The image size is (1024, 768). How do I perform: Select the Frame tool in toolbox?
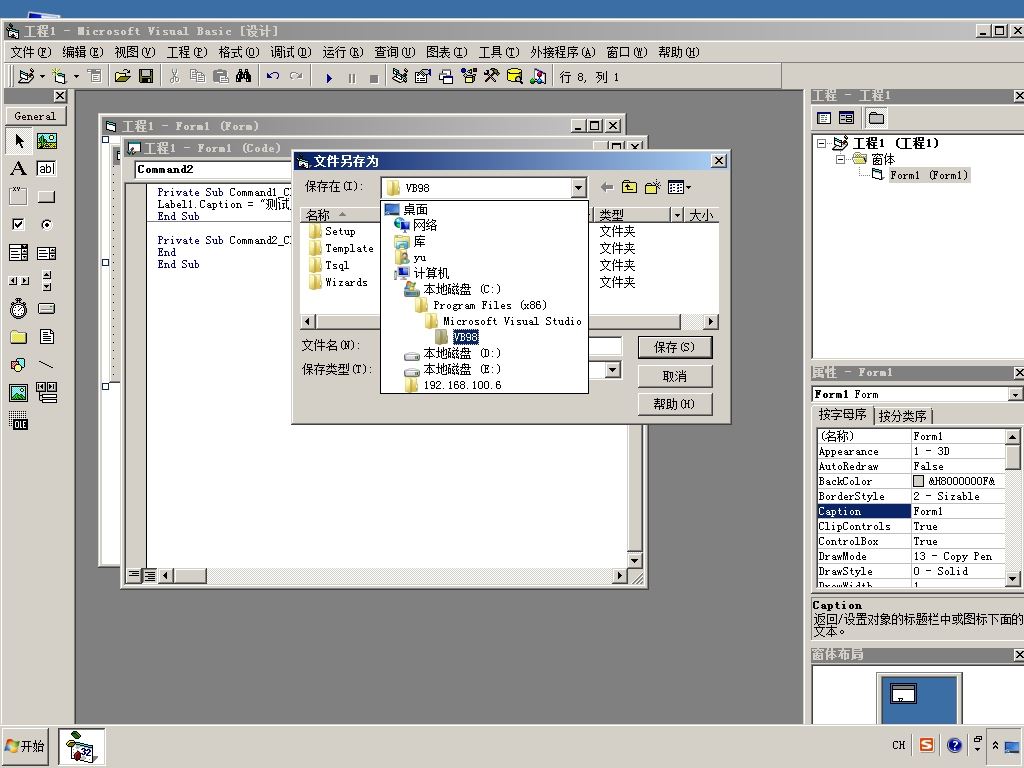tap(19, 197)
